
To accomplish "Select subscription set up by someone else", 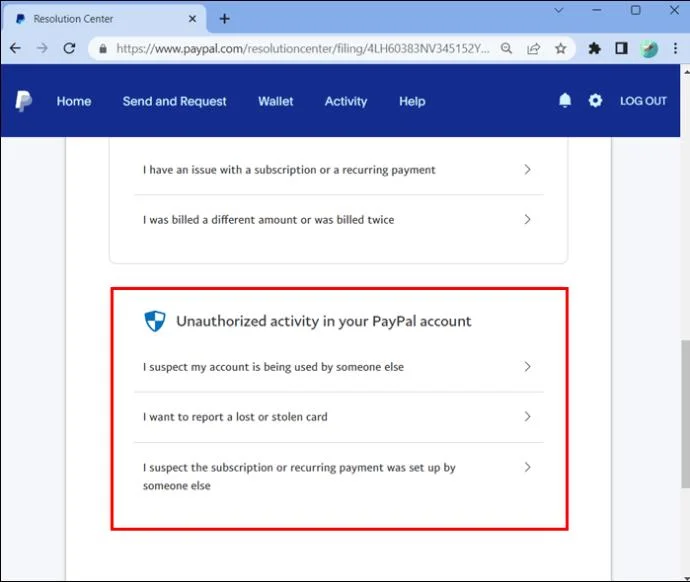I will 339,476.
